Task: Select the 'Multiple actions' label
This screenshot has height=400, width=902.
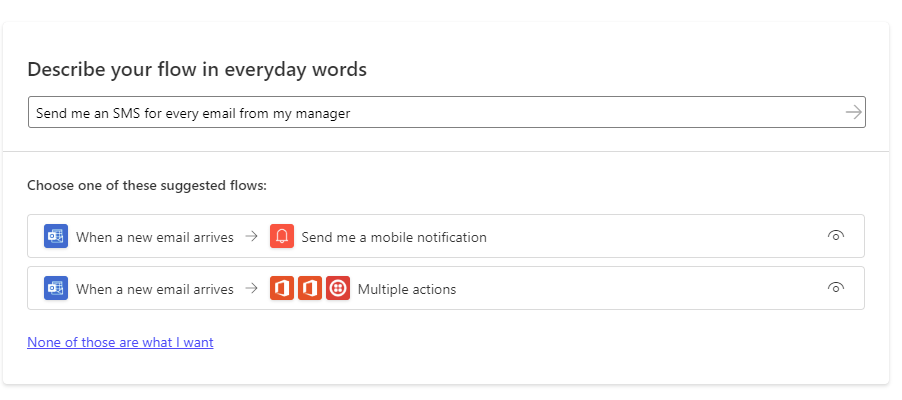Action: (407, 290)
